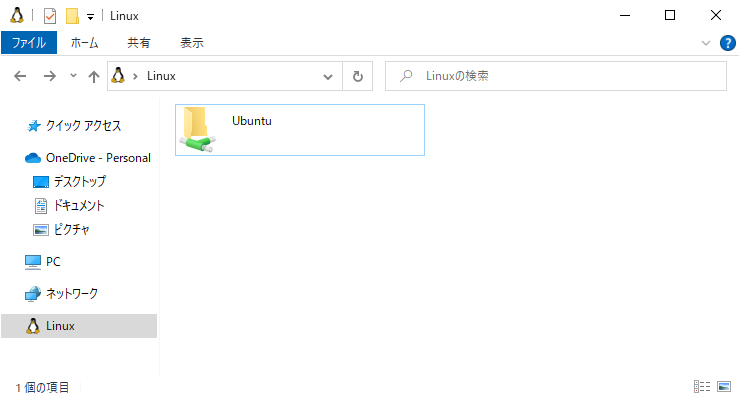Open the 表示 ribbon tab
Viewport: 740px width, 400px height.
pos(192,43)
